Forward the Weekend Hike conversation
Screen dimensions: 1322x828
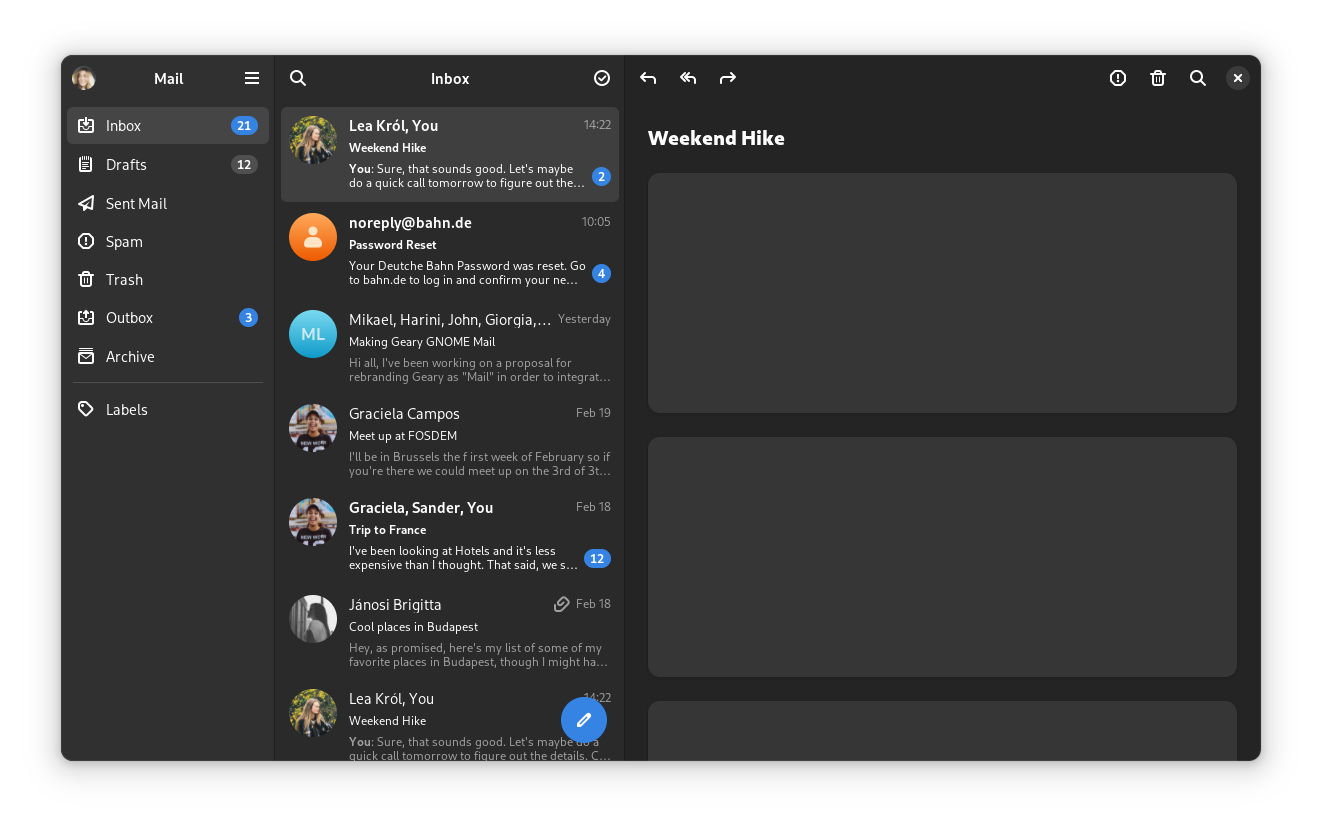(728, 78)
